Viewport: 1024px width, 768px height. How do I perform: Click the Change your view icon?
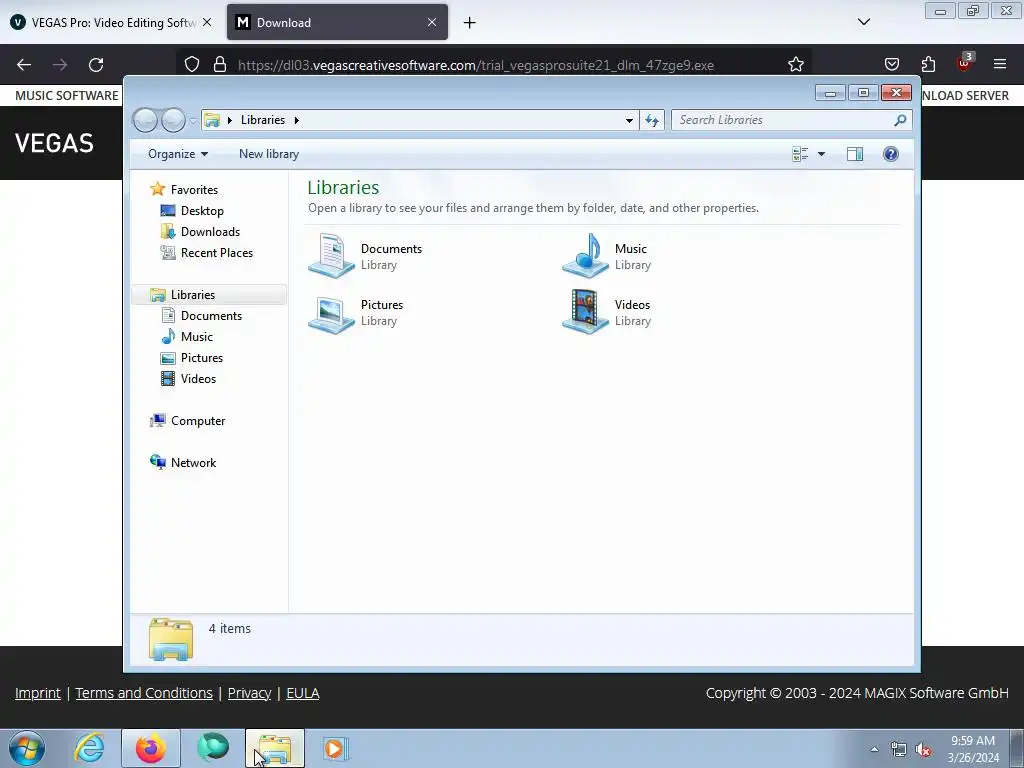(800, 154)
